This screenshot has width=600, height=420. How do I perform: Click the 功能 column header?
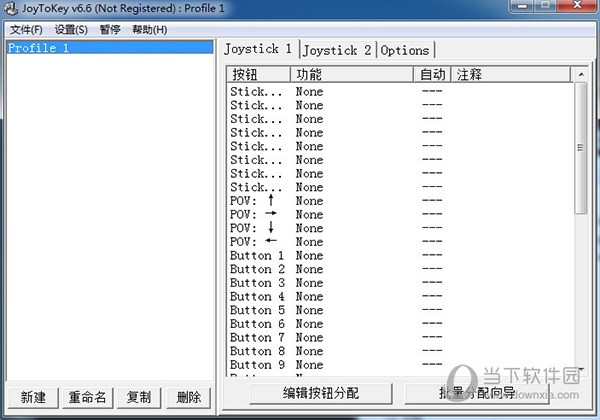click(x=352, y=75)
